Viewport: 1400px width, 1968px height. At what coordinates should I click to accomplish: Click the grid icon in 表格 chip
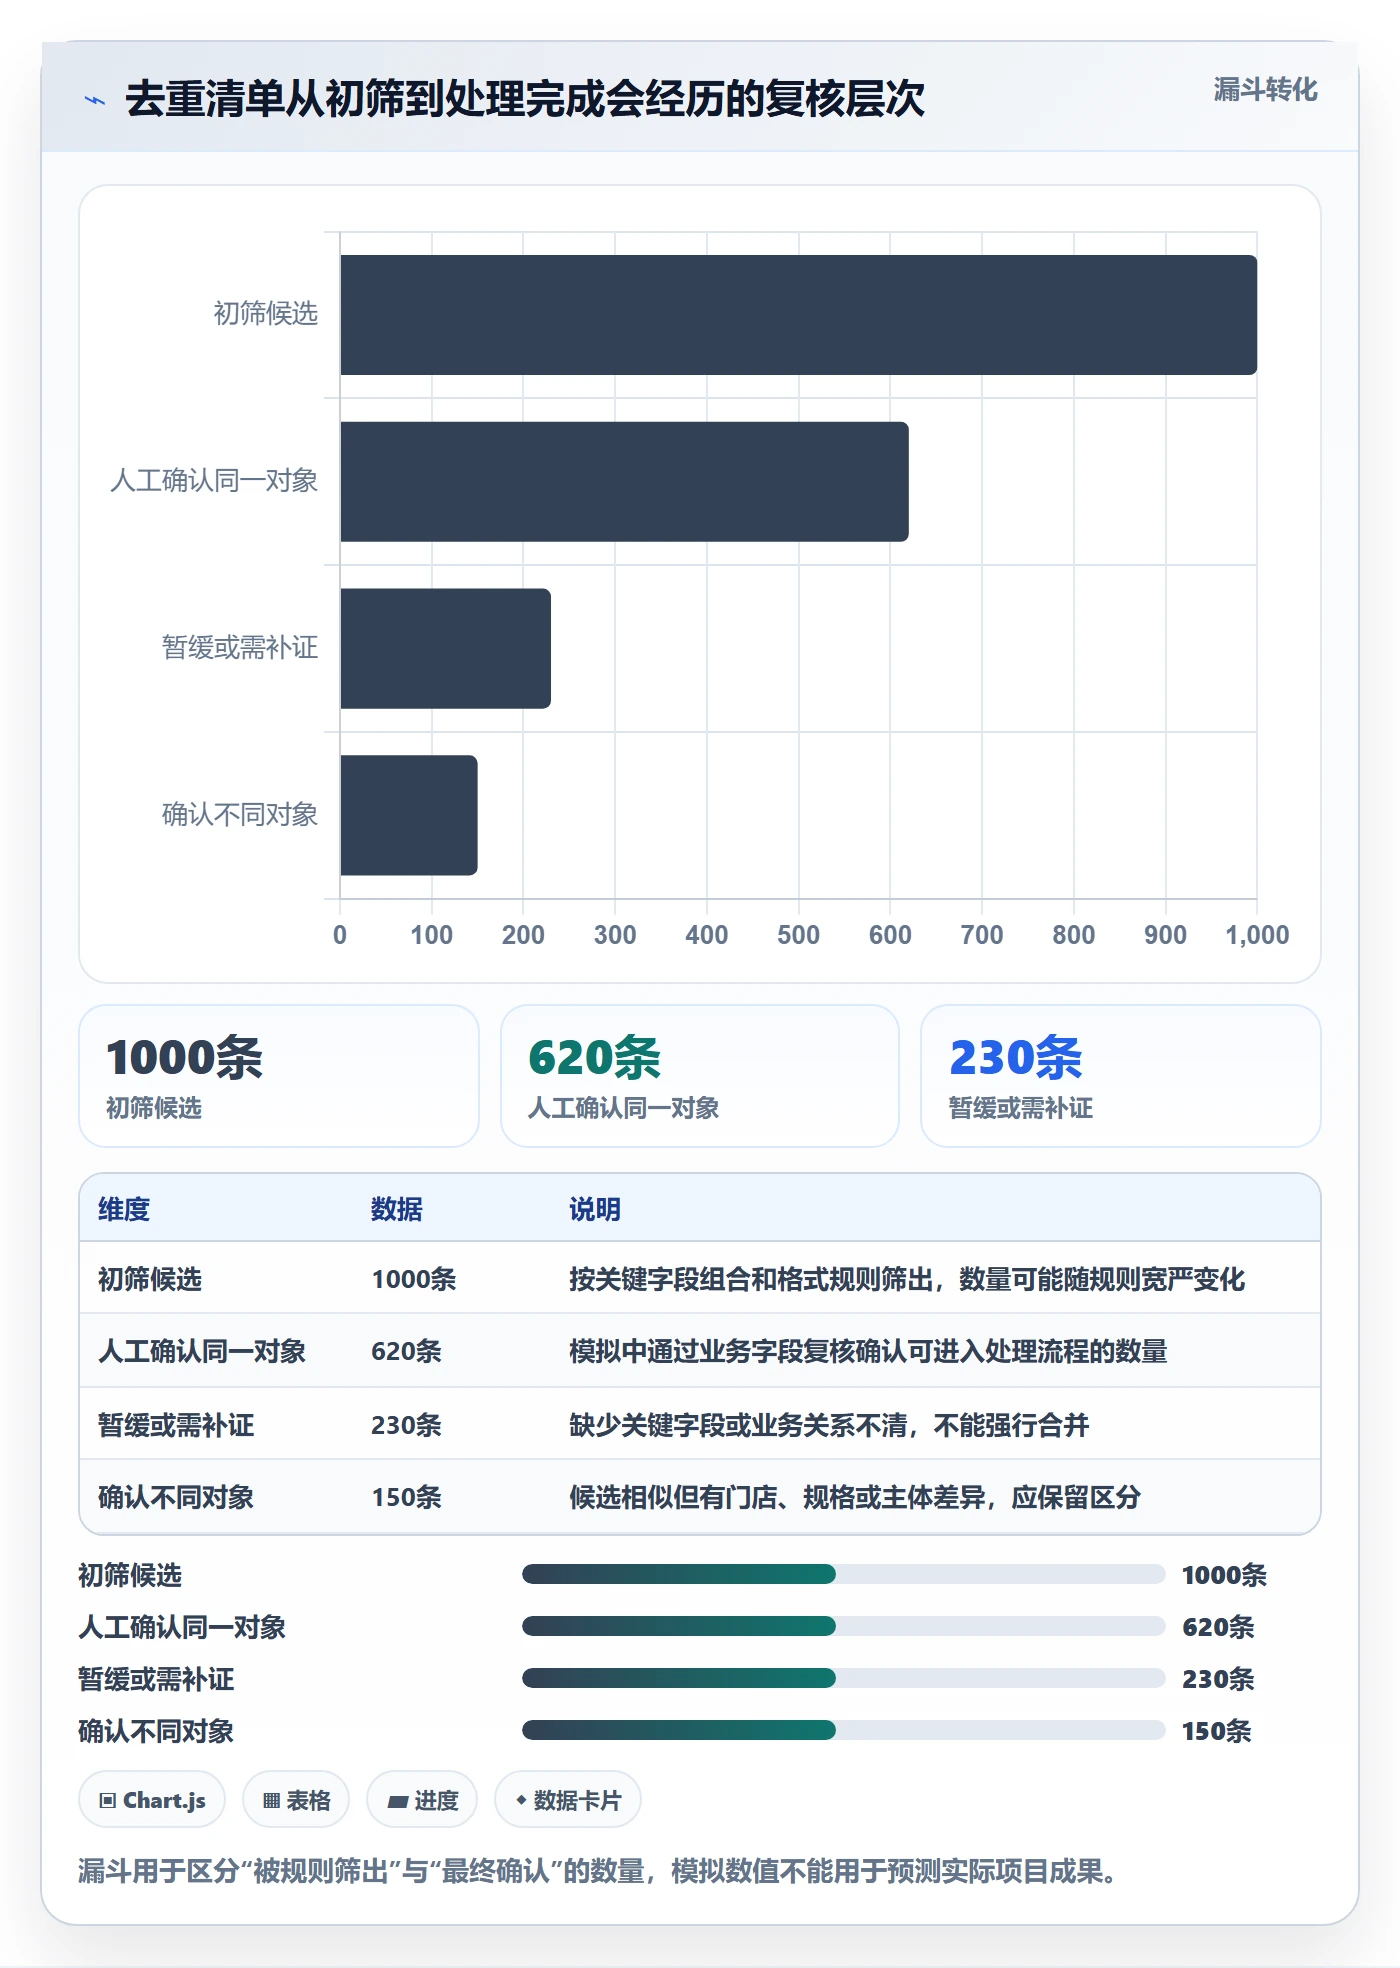coord(272,1801)
